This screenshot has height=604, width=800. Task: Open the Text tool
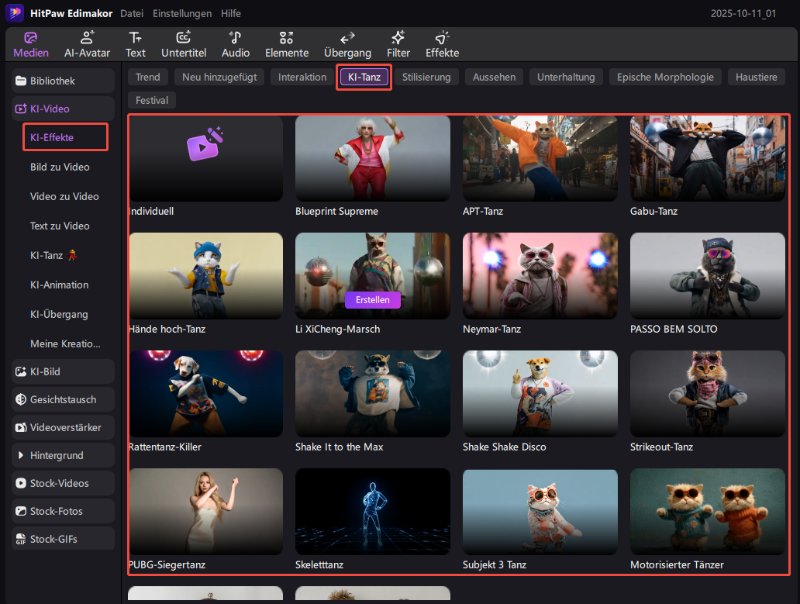[135, 44]
